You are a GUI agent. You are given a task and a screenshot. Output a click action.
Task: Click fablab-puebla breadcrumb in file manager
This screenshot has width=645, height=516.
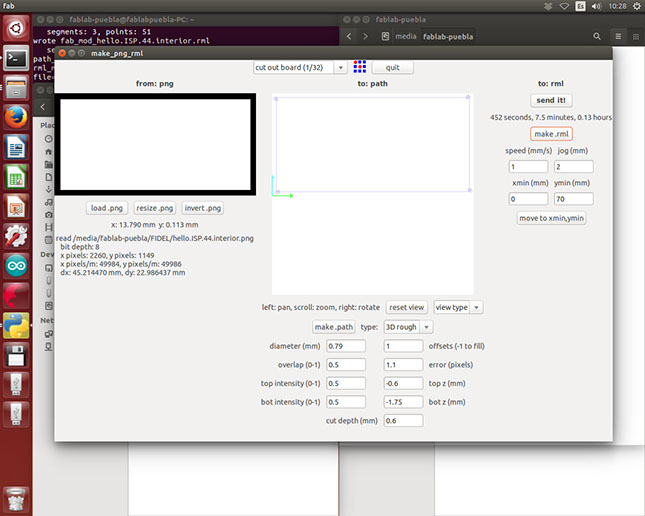[448, 37]
